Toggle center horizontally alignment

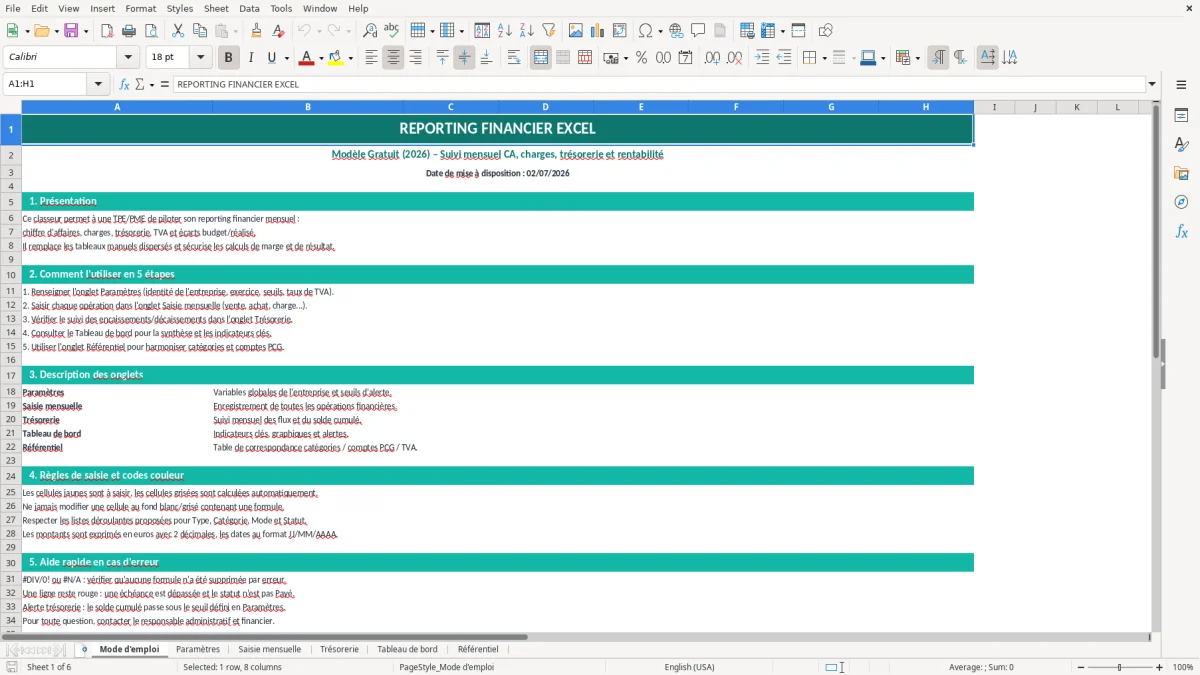pyautogui.click(x=393, y=58)
